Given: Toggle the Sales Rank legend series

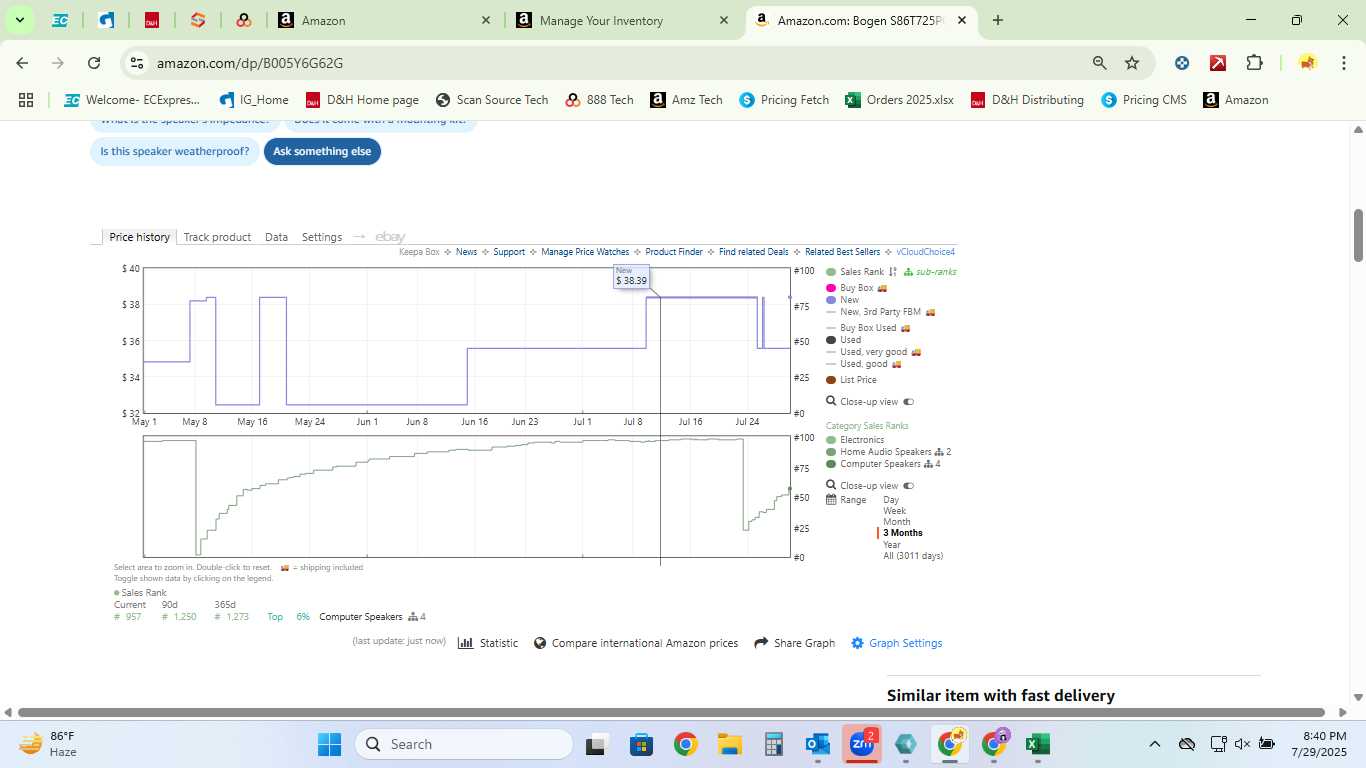Looking at the screenshot, I should coord(855,272).
